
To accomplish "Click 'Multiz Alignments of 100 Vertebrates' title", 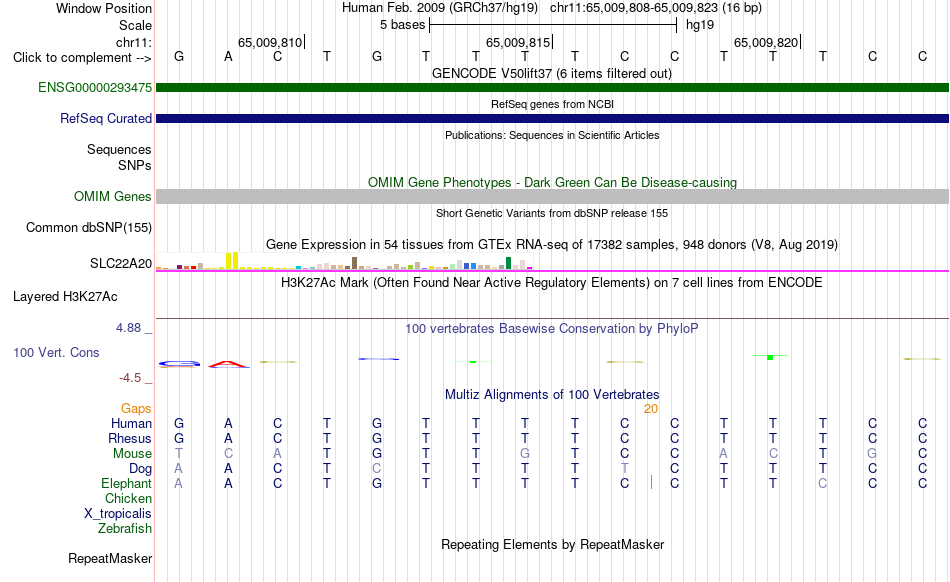I will tap(552, 395).
